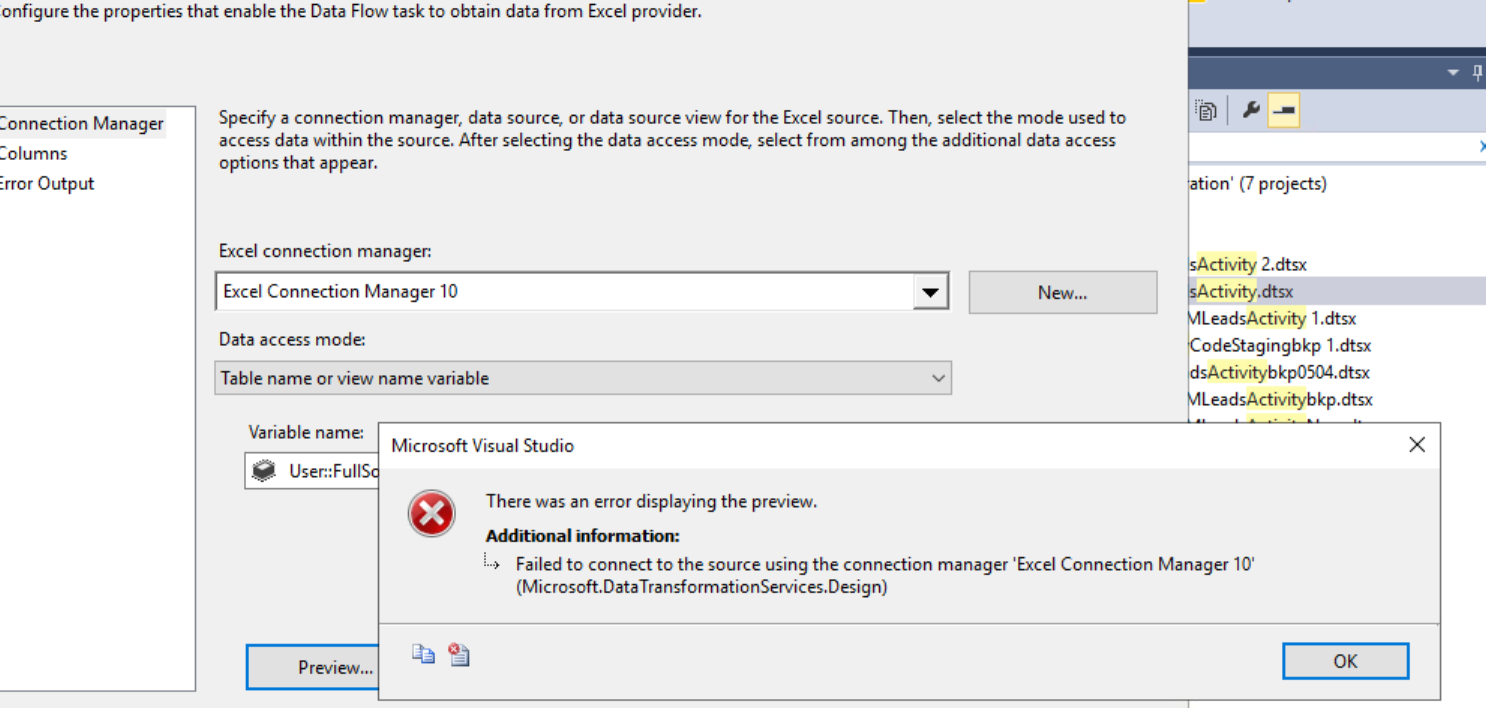Click OK to dismiss the error
Image resolution: width=1486 pixels, height=708 pixels.
[x=1345, y=661]
